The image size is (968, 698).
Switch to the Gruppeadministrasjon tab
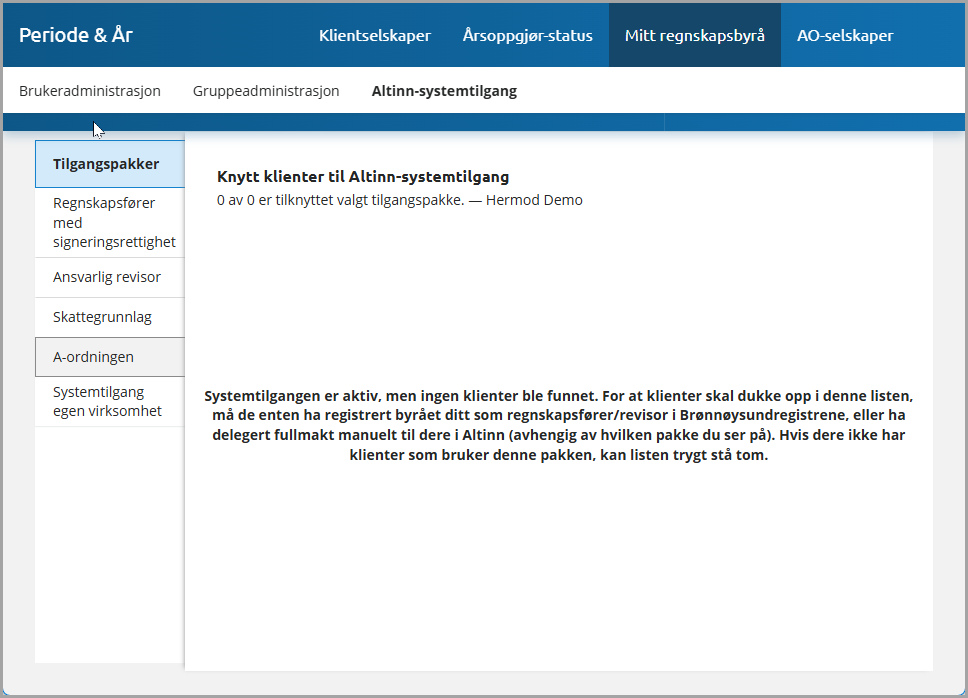tap(266, 91)
